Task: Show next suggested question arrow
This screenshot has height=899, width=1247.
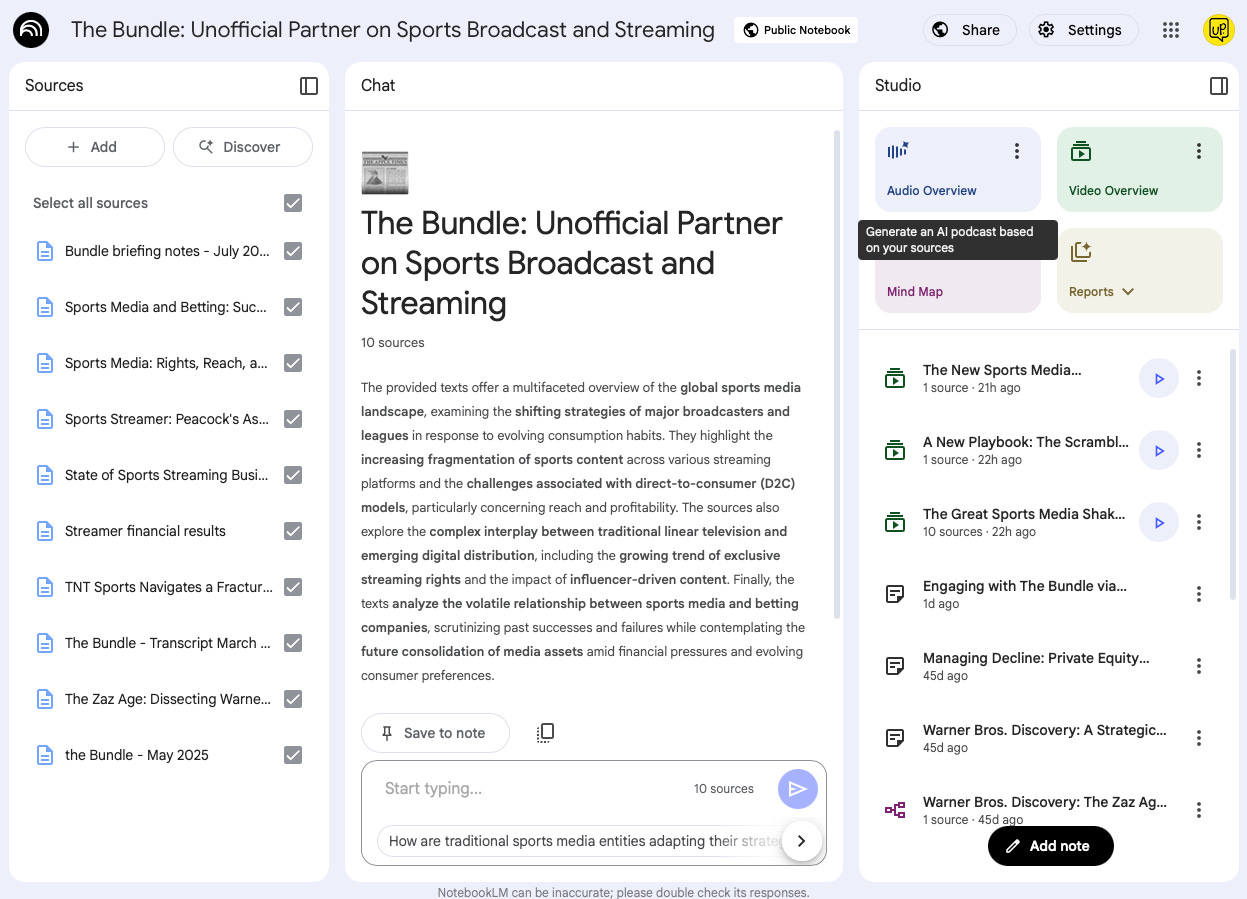Action: click(801, 841)
